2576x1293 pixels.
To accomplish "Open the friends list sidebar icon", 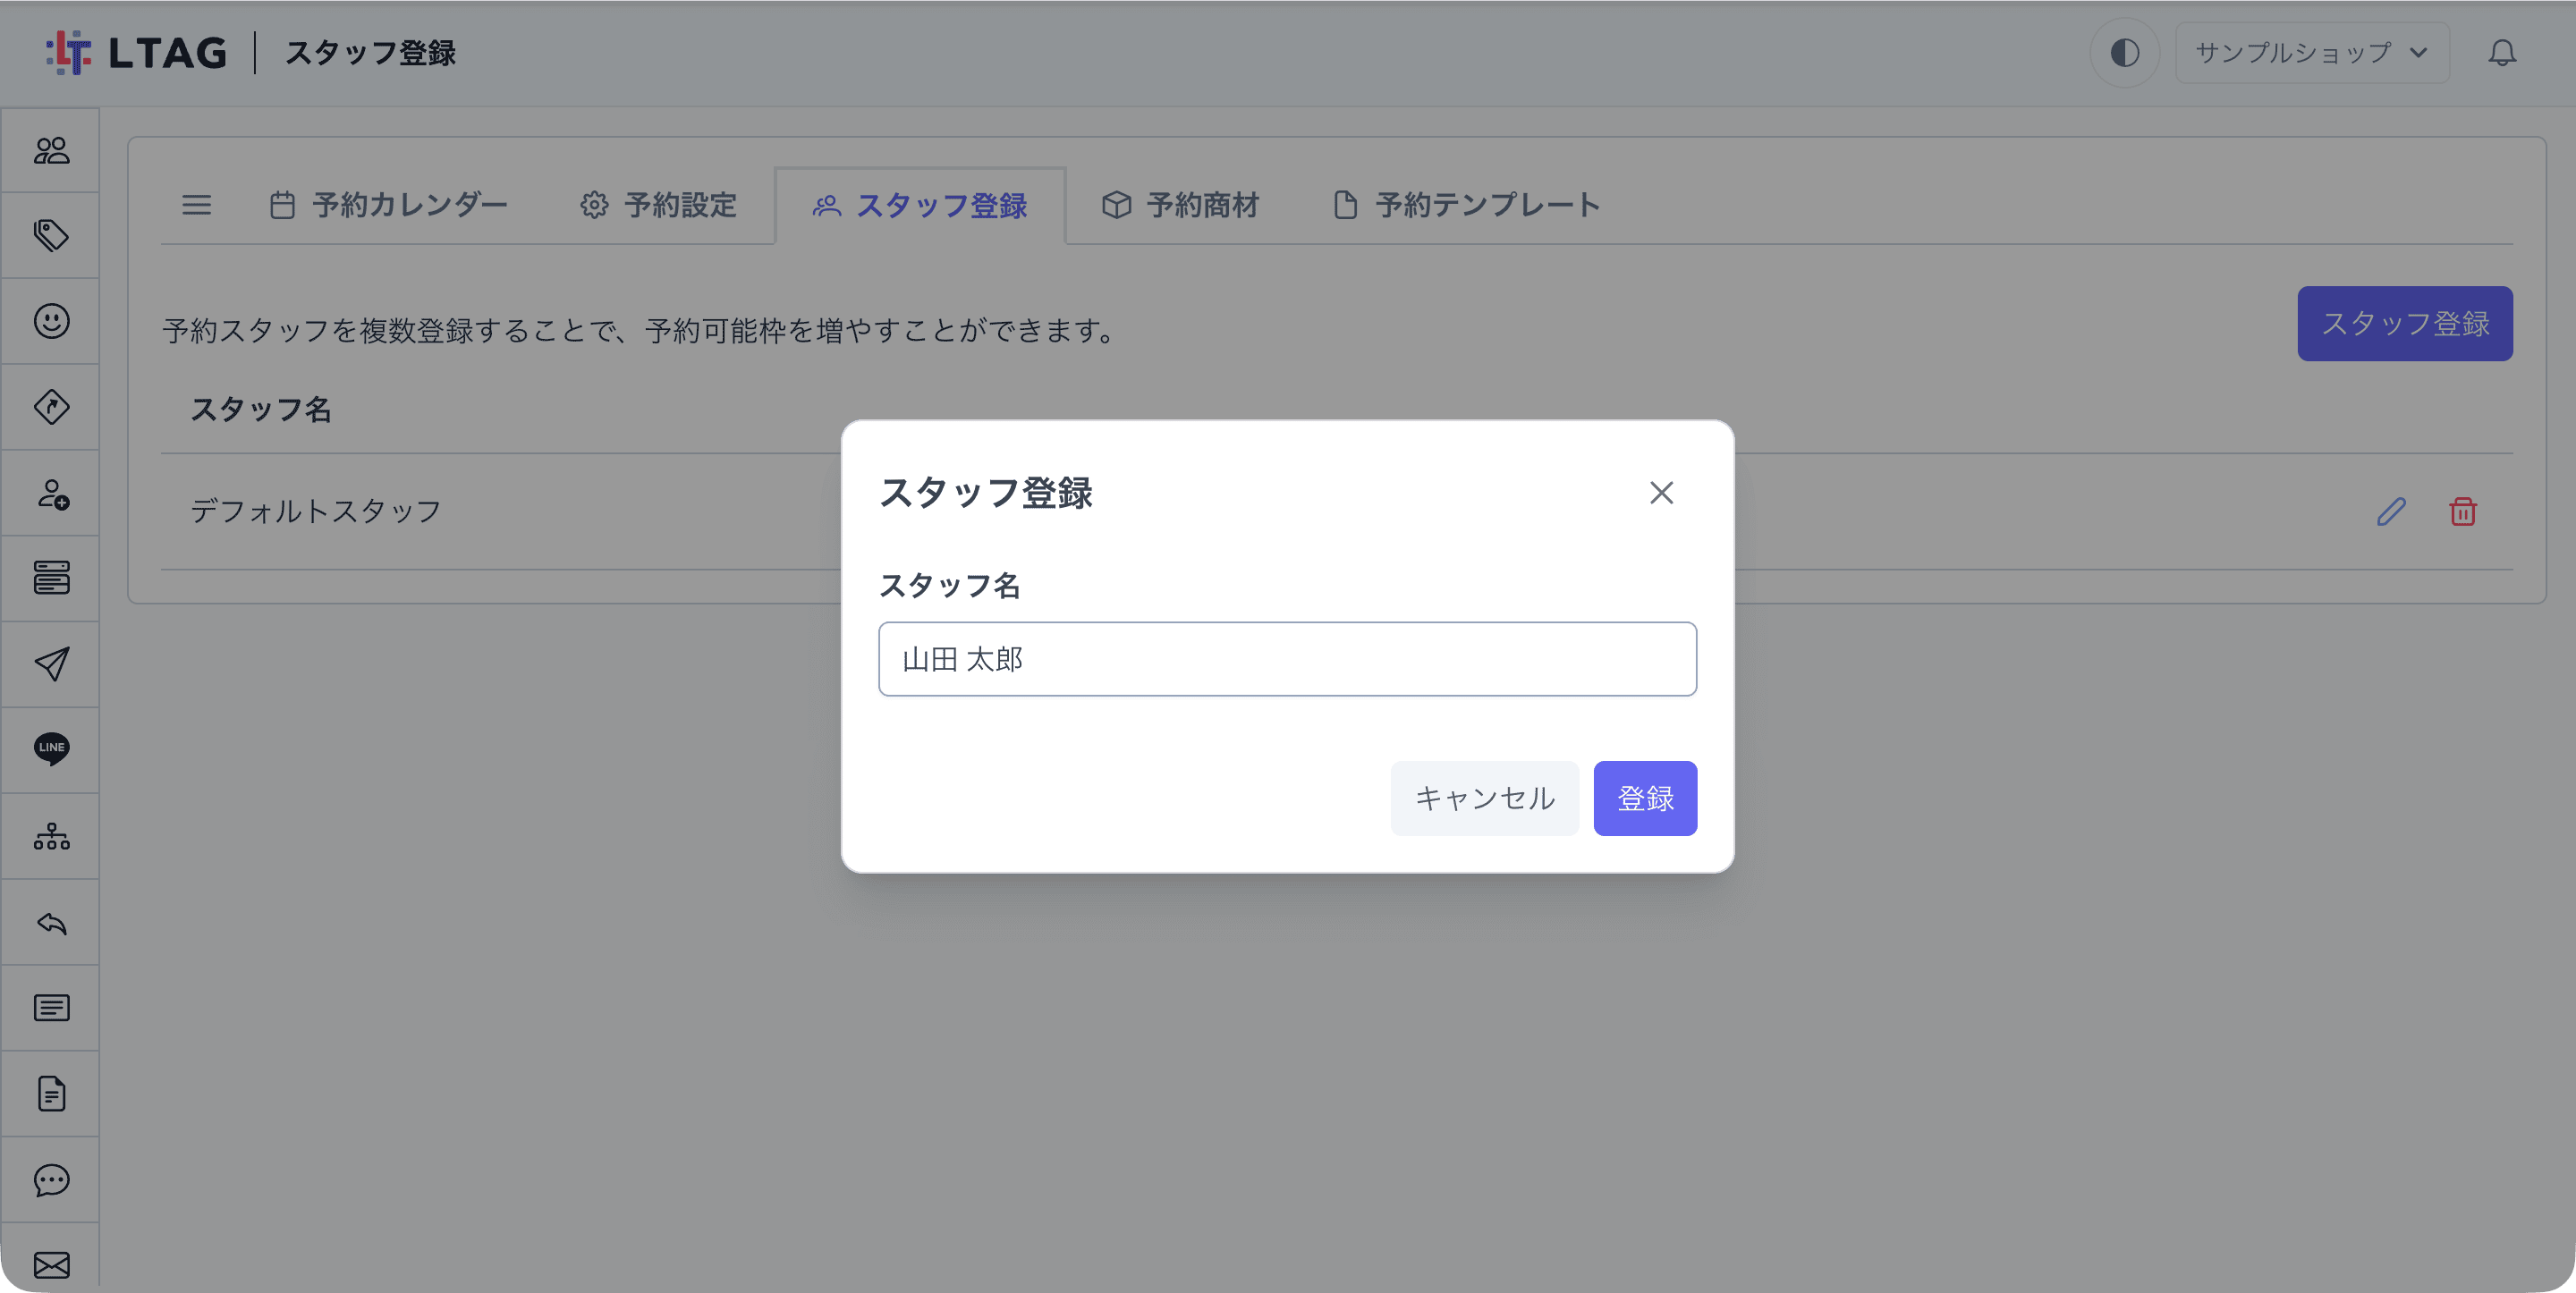I will (51, 150).
